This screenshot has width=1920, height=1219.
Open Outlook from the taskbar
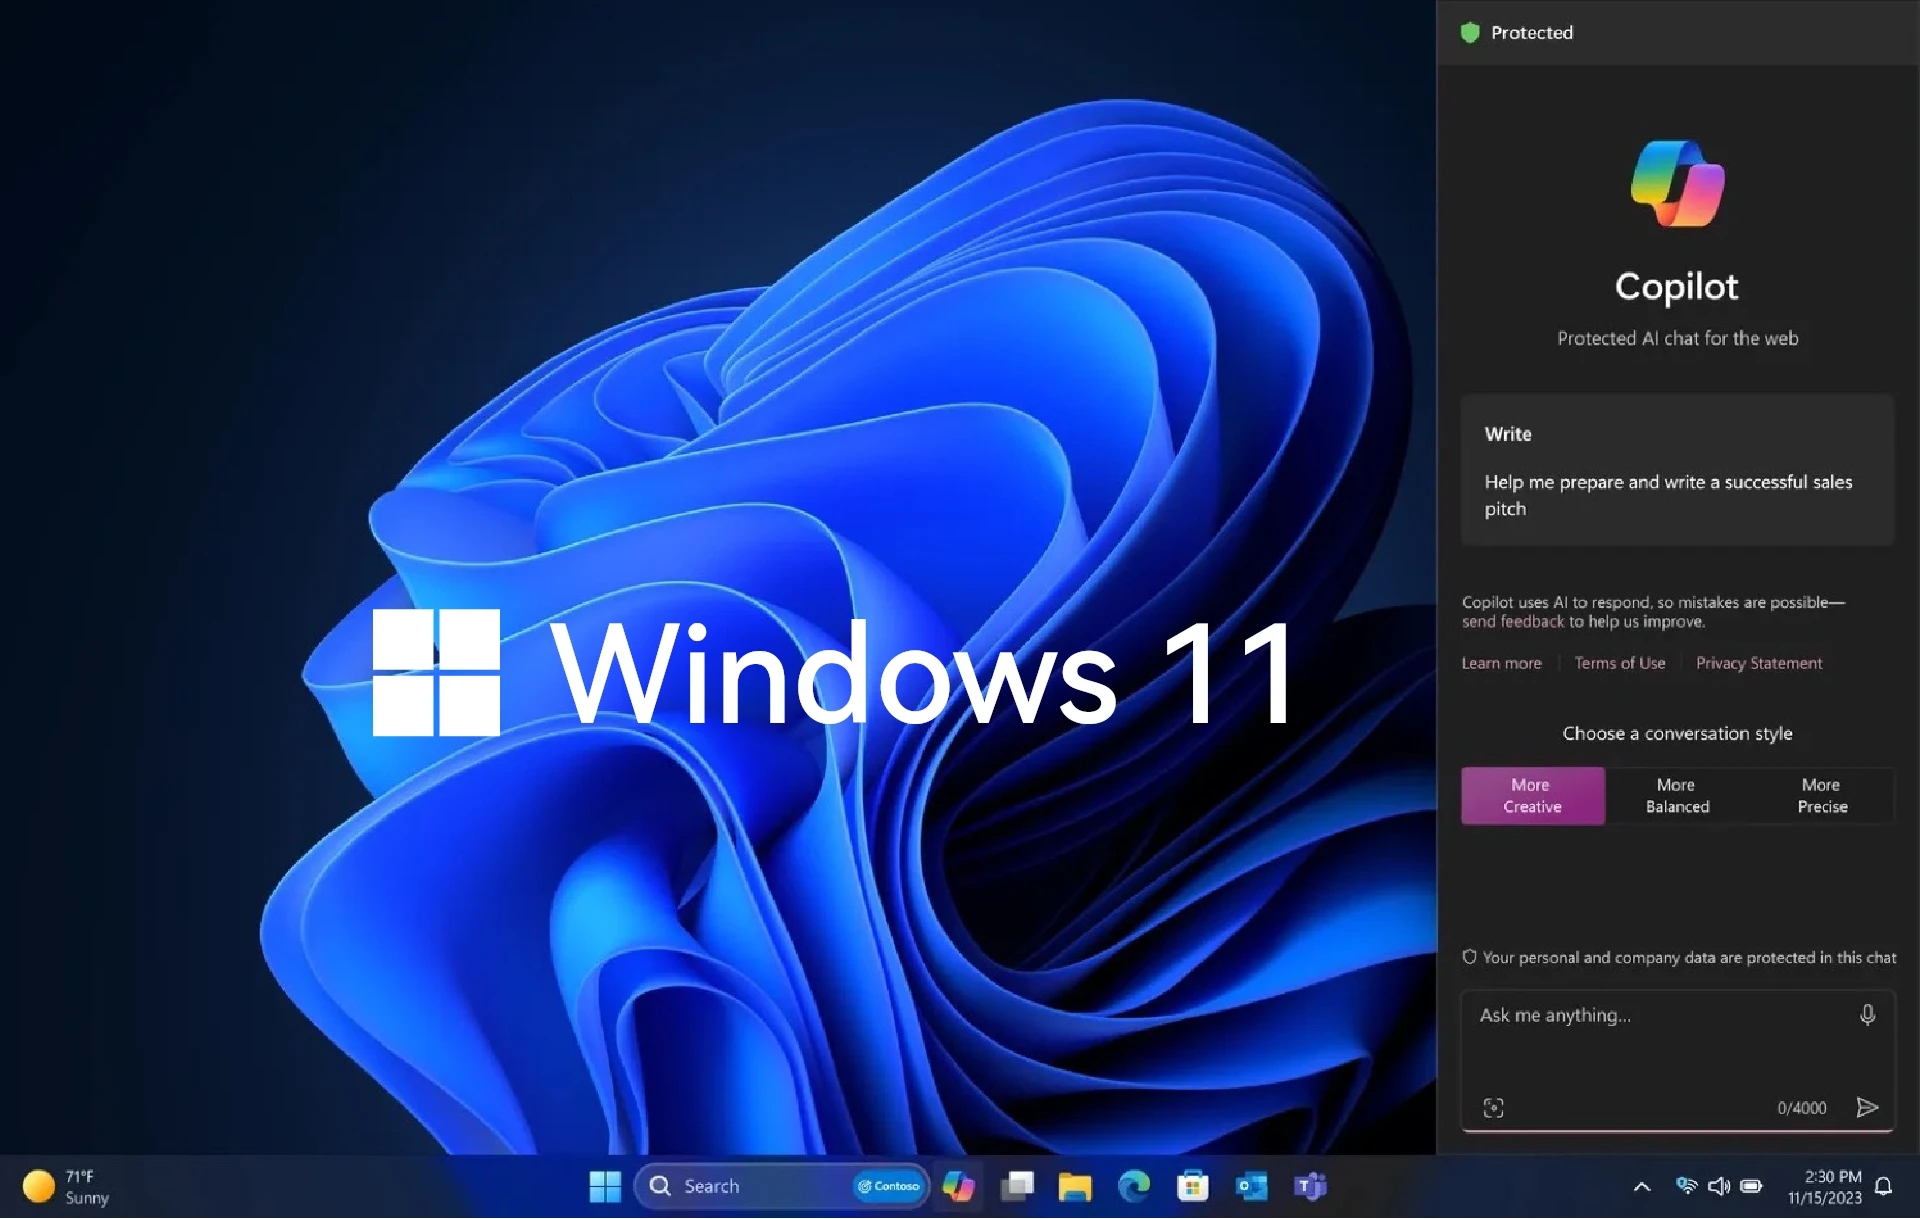(1251, 1187)
